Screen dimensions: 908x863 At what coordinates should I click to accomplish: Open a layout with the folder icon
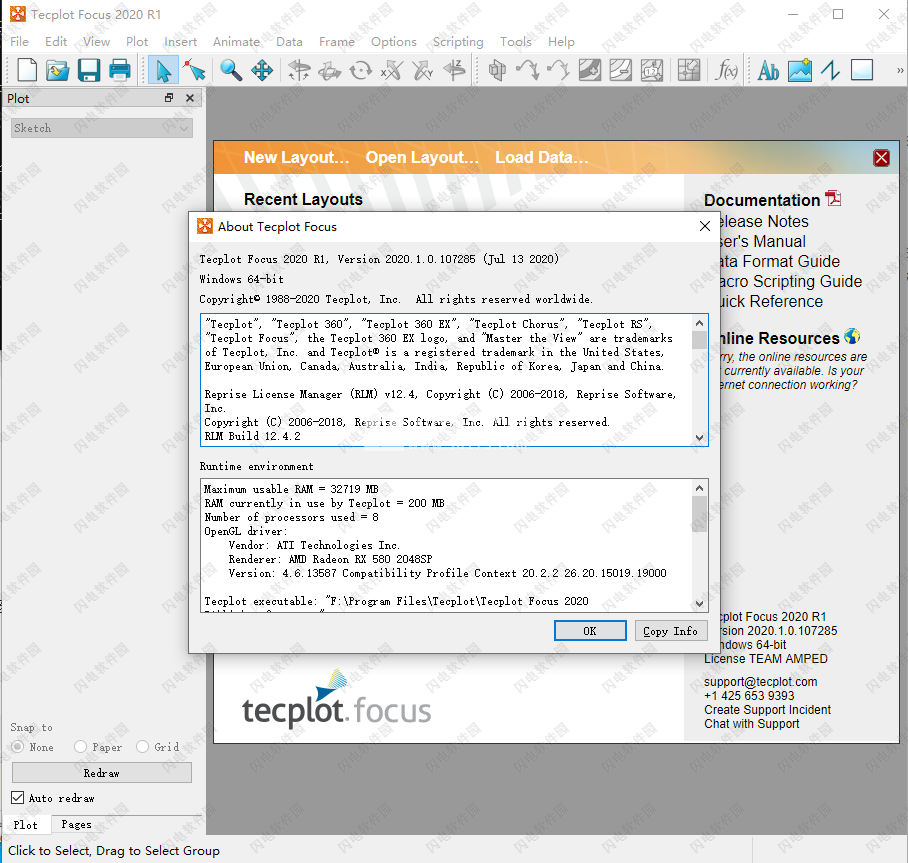[57, 71]
